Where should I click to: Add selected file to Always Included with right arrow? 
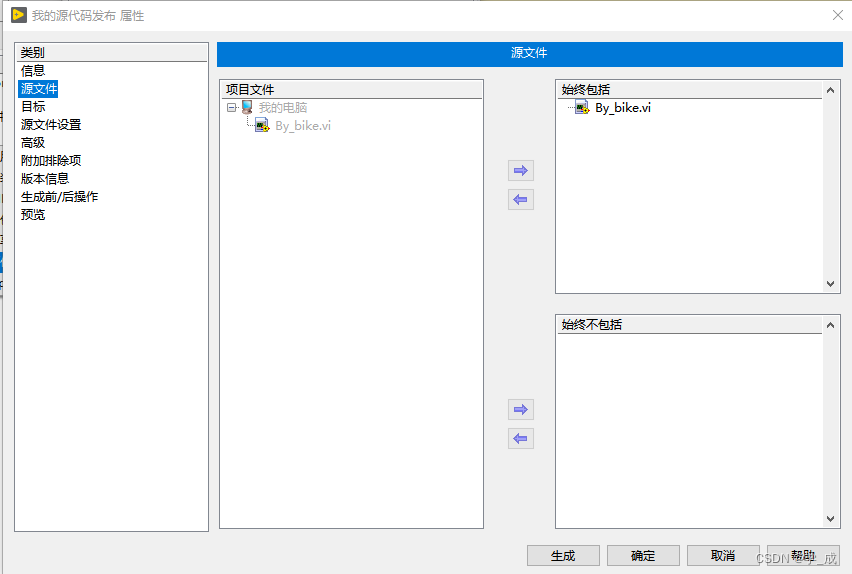tap(521, 171)
